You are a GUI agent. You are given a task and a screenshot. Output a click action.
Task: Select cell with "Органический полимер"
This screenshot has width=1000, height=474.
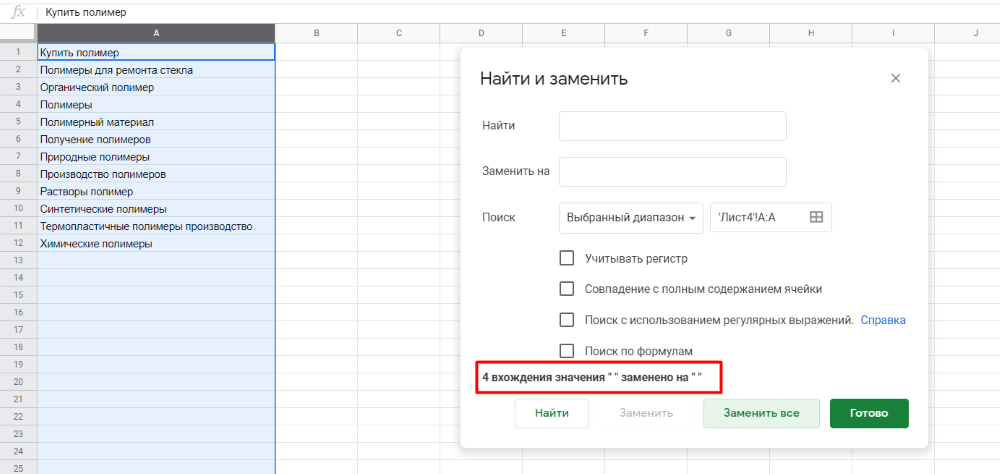[156, 87]
